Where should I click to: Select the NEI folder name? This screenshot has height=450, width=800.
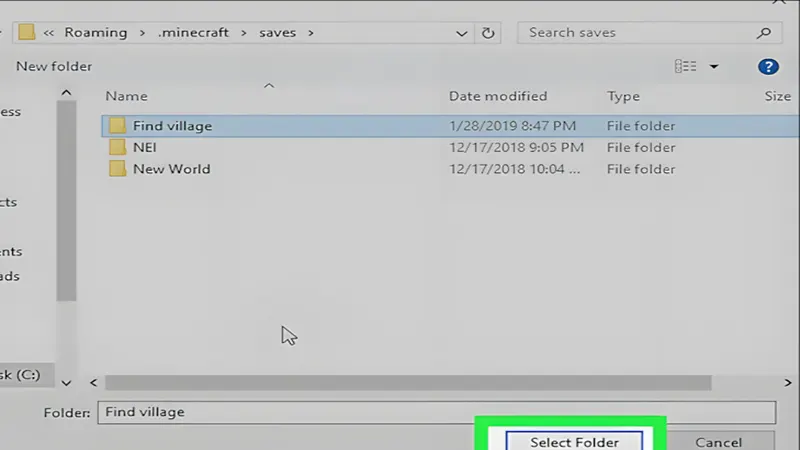click(x=145, y=147)
